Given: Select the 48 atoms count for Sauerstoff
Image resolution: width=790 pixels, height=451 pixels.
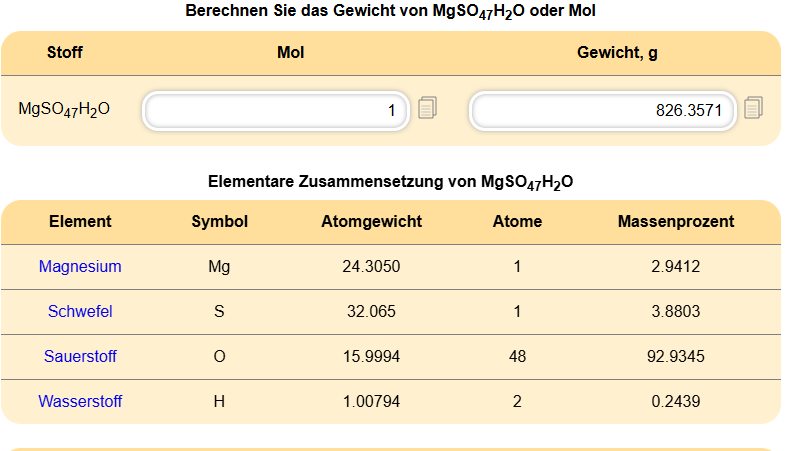Looking at the screenshot, I should pos(517,357).
